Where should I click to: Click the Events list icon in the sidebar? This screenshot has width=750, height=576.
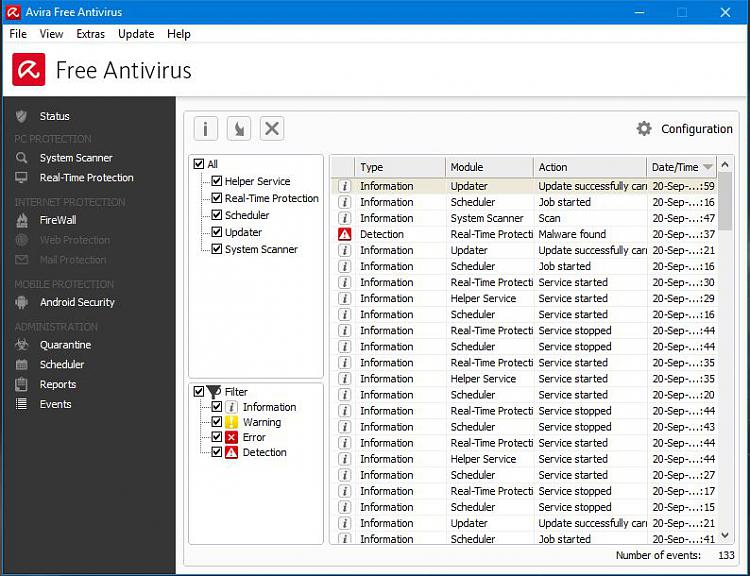[21, 404]
